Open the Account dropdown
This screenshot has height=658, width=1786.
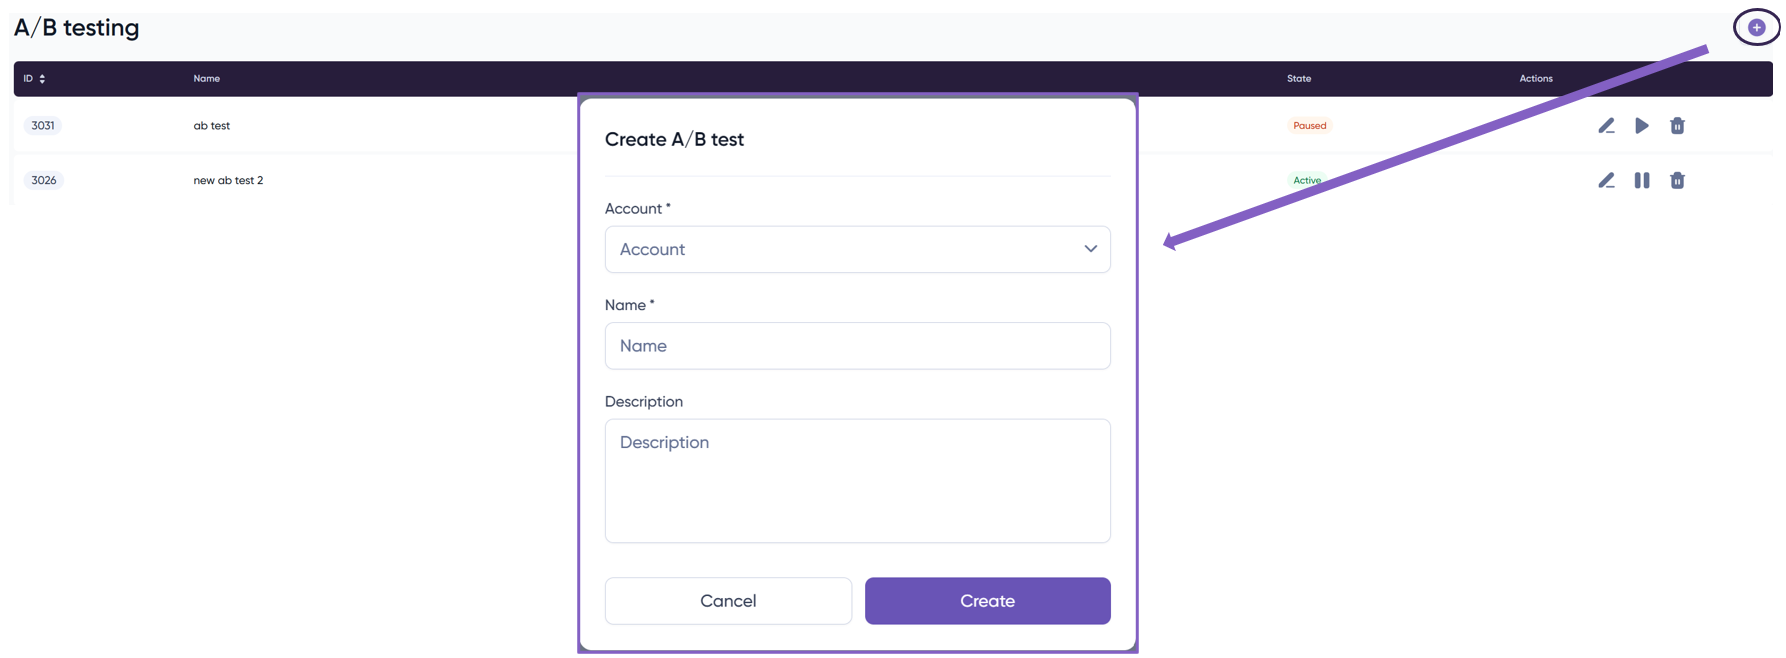click(x=856, y=249)
